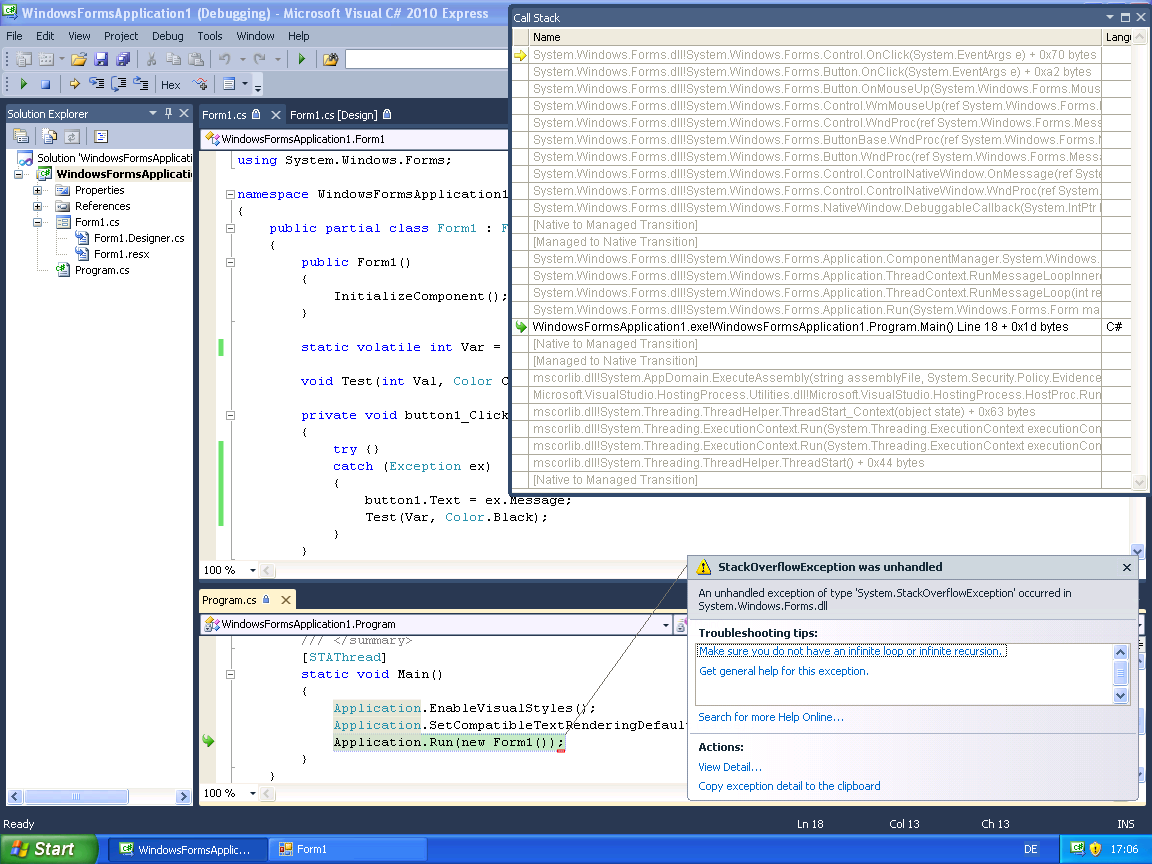Select Program.cs in Solution Explorer

pos(102,270)
